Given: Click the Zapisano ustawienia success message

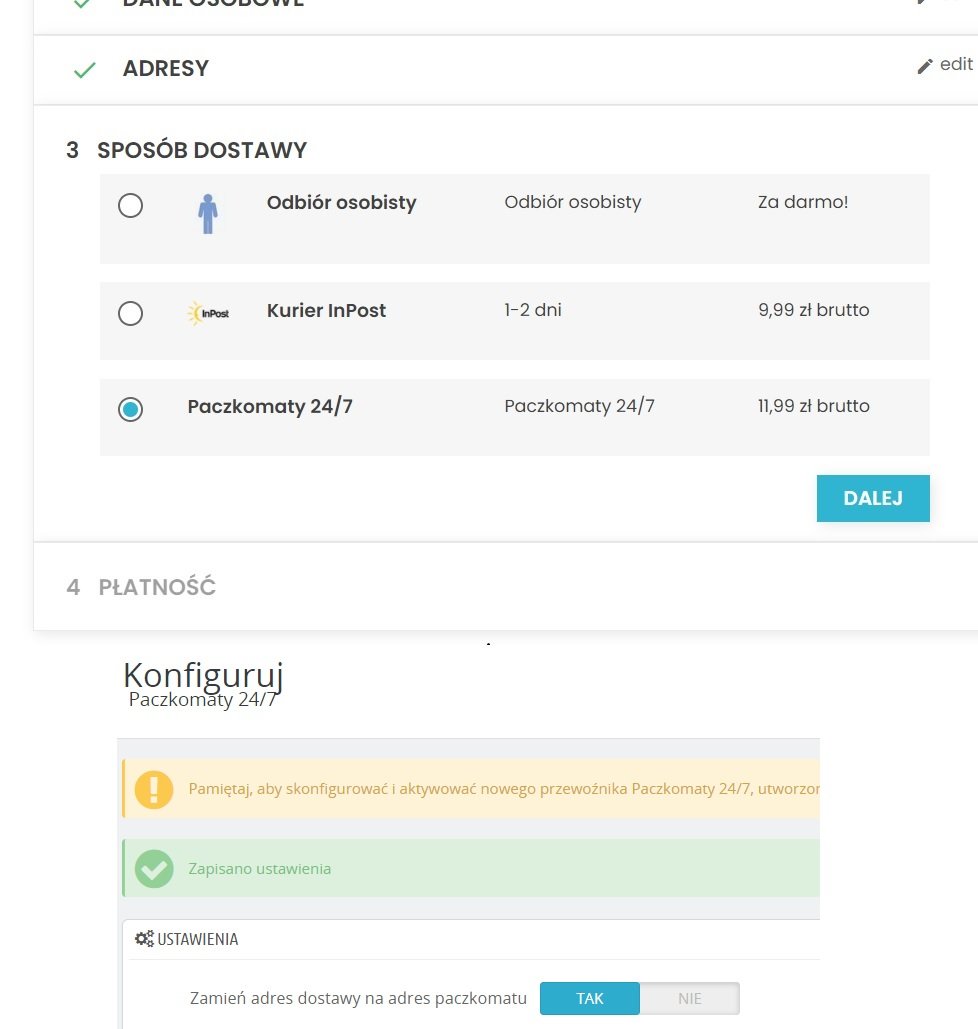Looking at the screenshot, I should point(259,868).
